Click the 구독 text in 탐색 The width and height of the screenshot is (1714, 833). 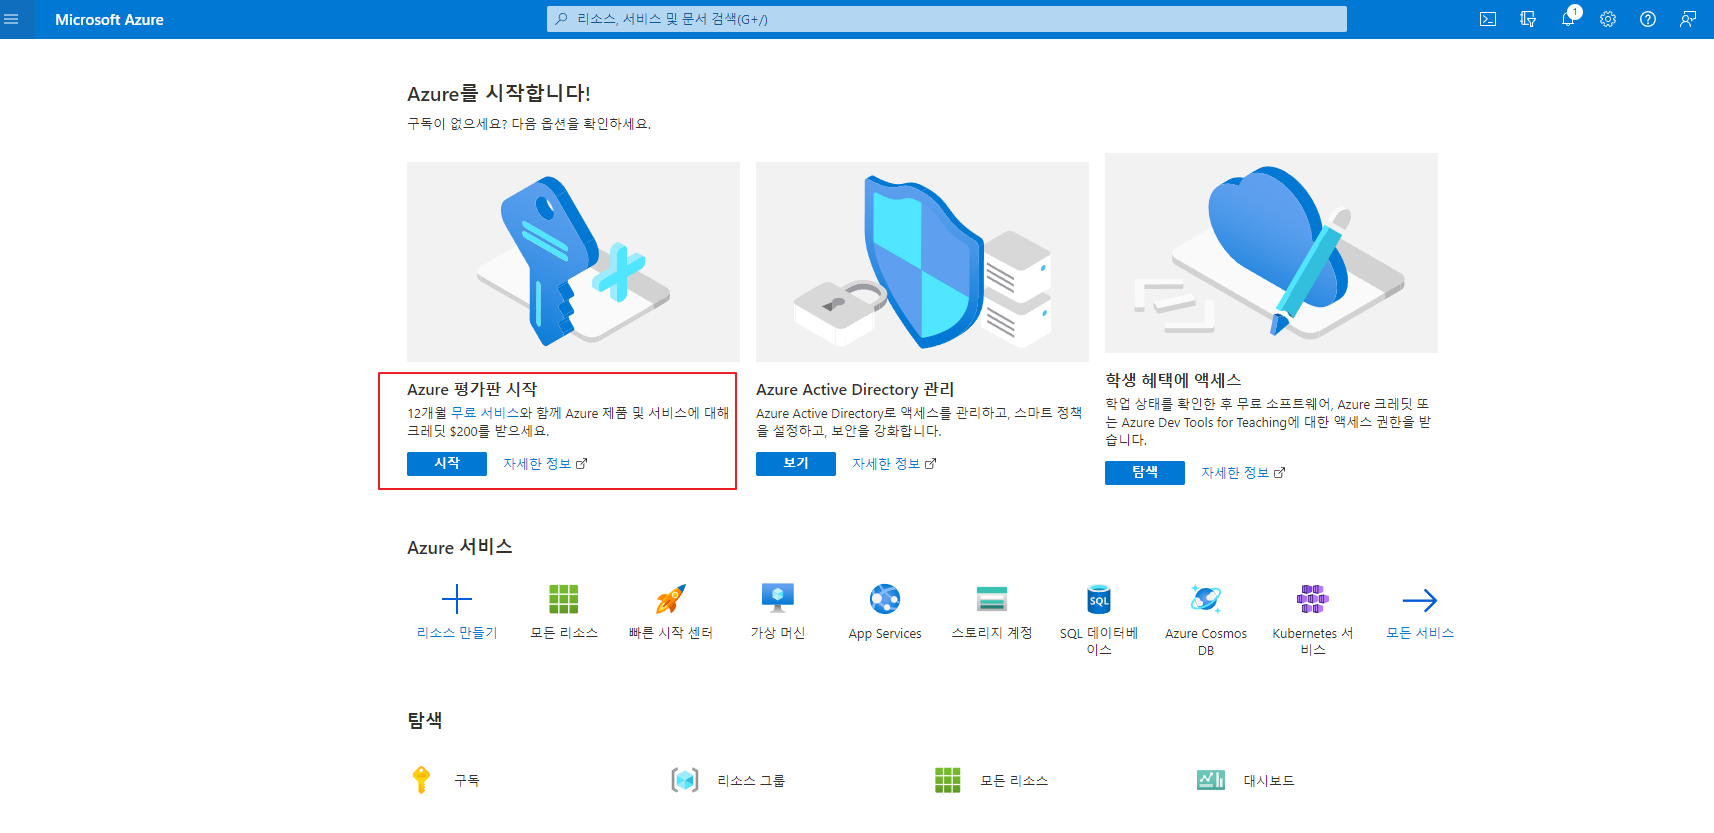tap(467, 781)
